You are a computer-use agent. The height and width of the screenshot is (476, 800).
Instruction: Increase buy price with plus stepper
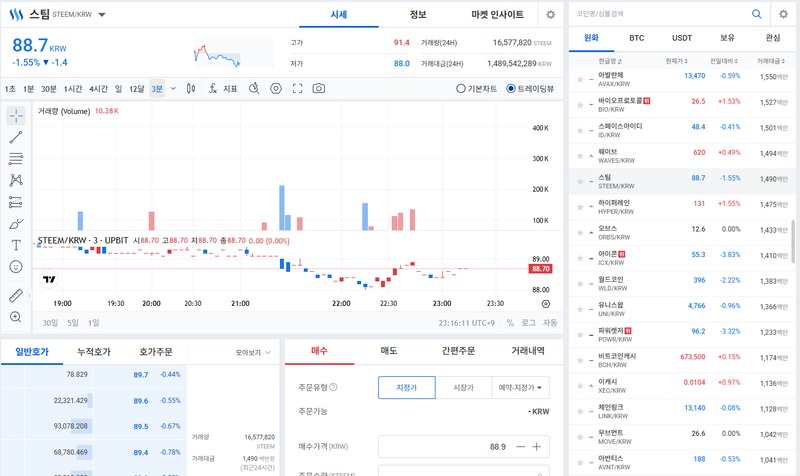537,447
